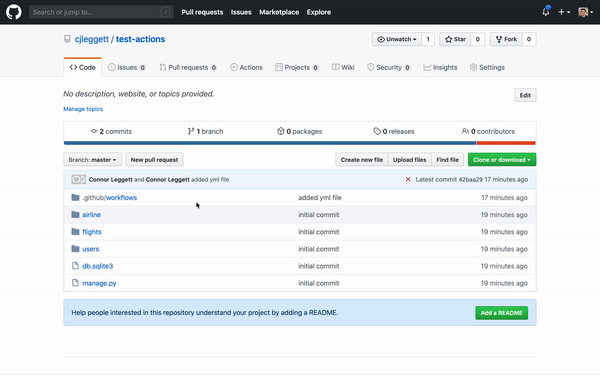Open the notifications bell

[546, 12]
